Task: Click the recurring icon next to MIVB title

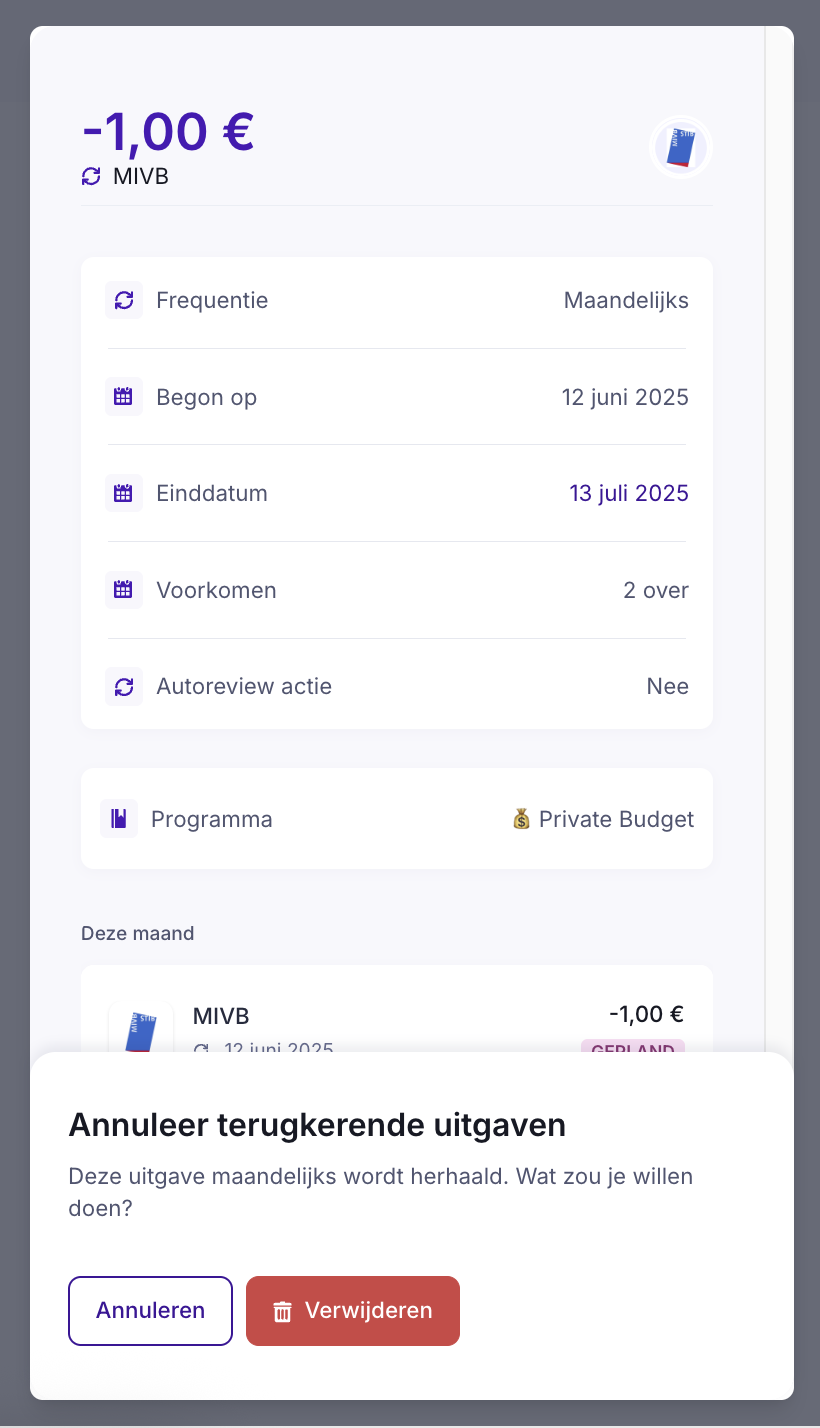Action: pos(91,177)
